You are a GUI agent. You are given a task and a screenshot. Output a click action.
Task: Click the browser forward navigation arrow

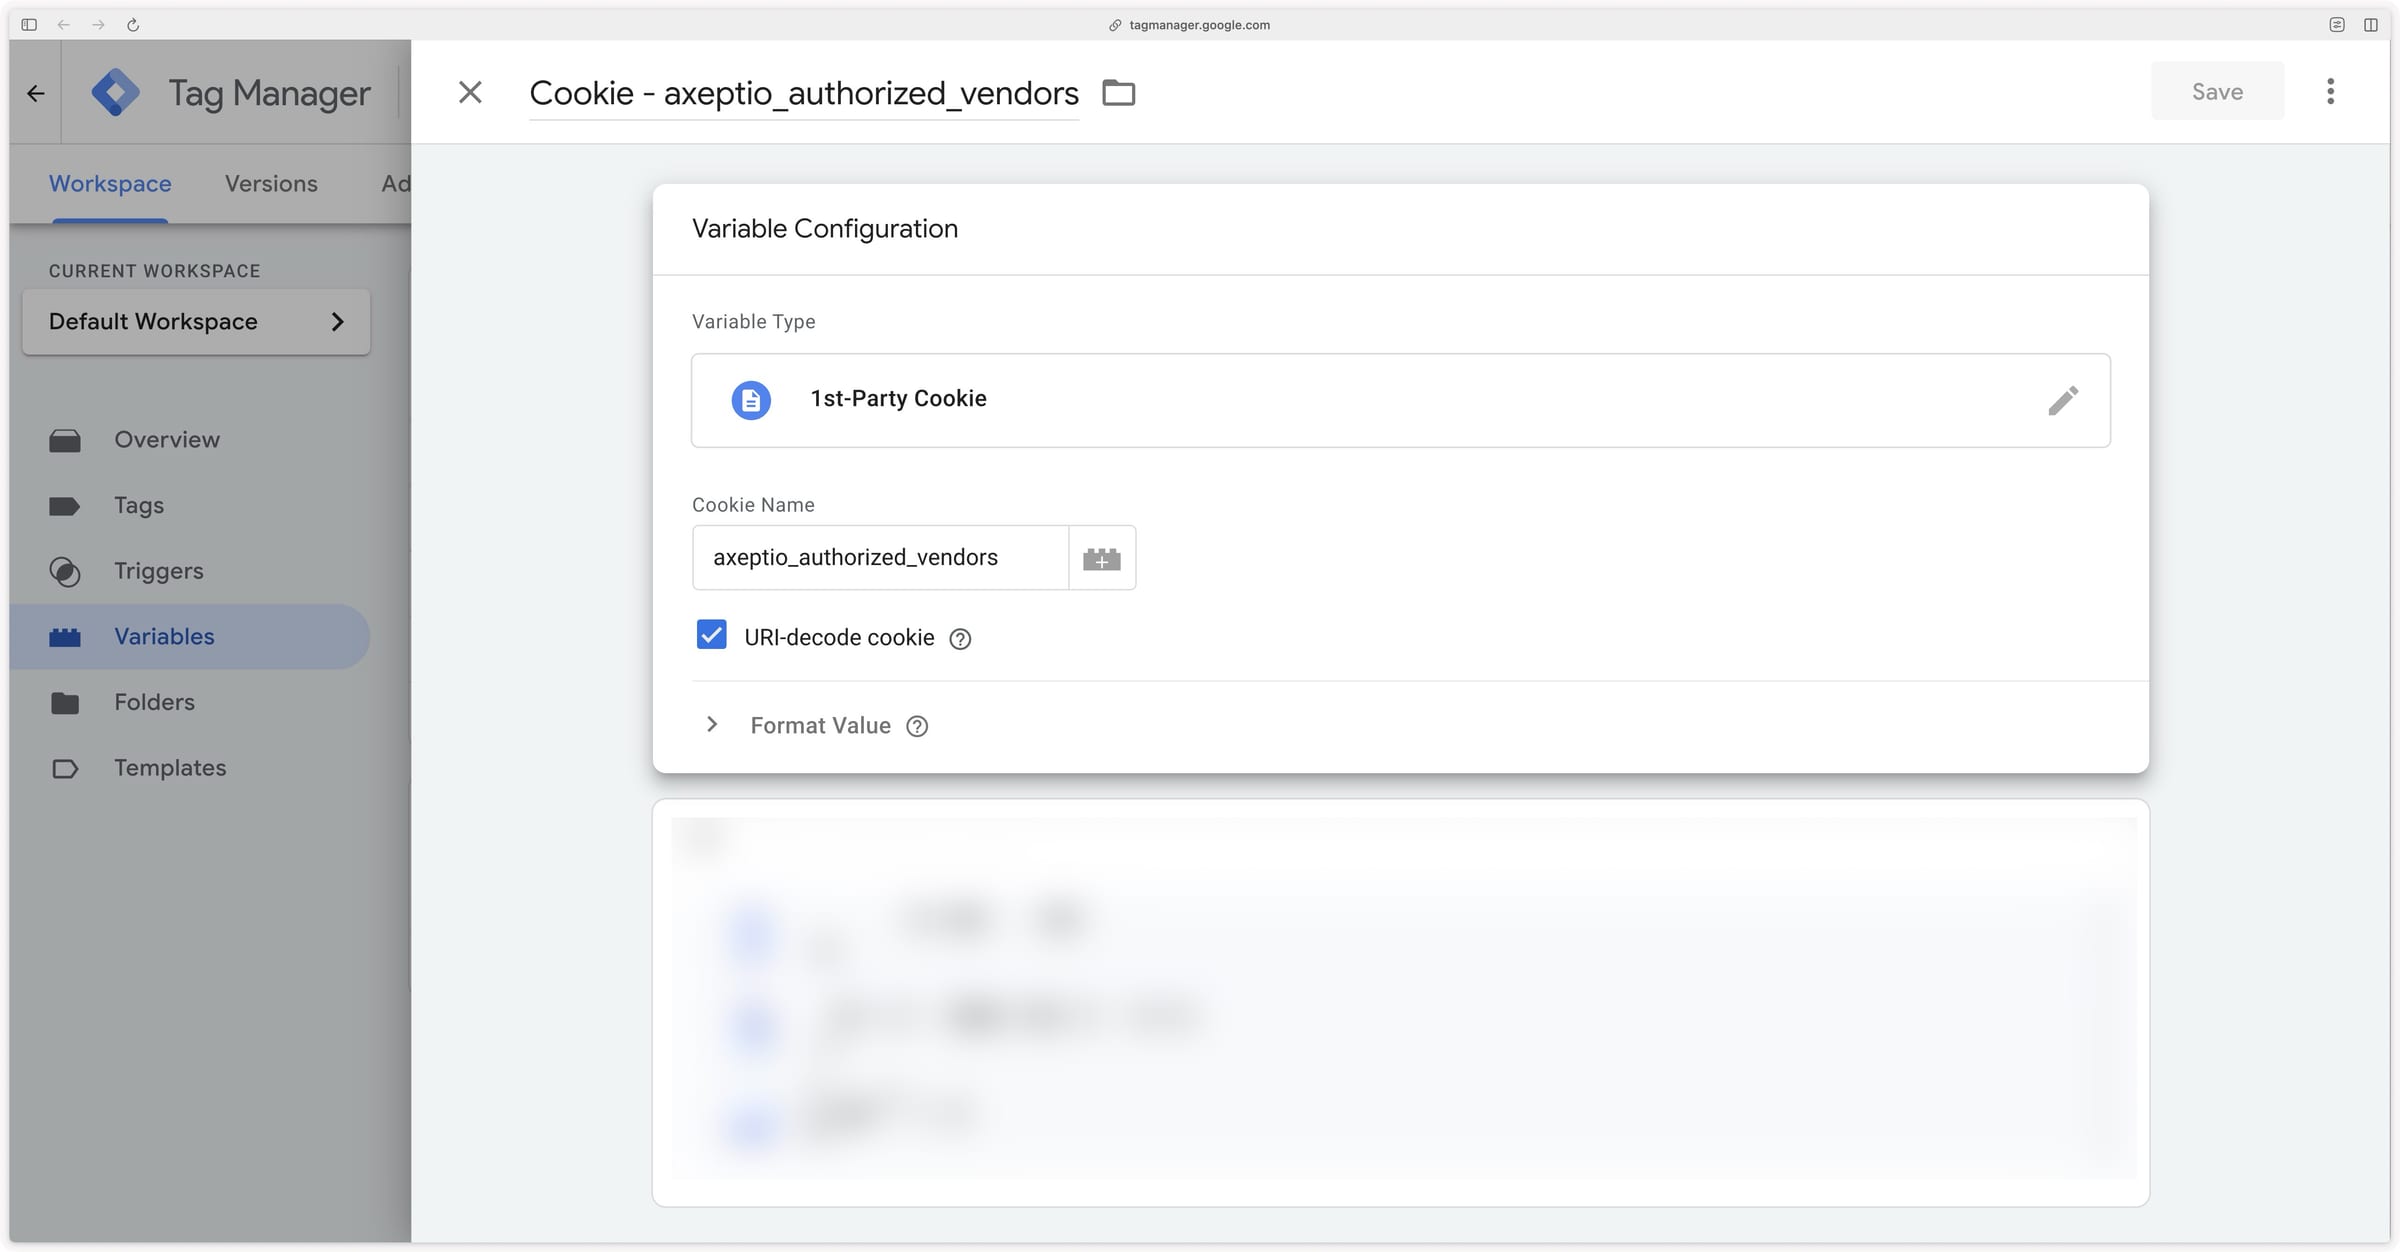98,25
